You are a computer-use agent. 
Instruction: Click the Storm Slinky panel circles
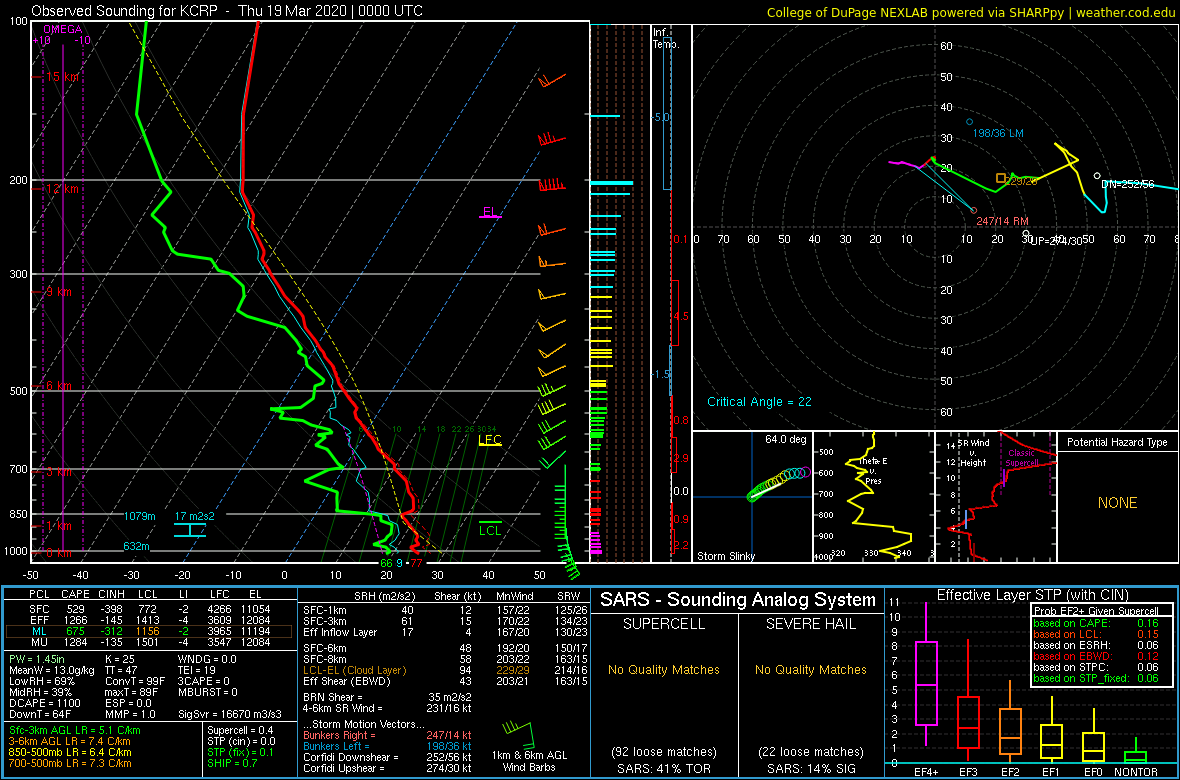click(778, 484)
